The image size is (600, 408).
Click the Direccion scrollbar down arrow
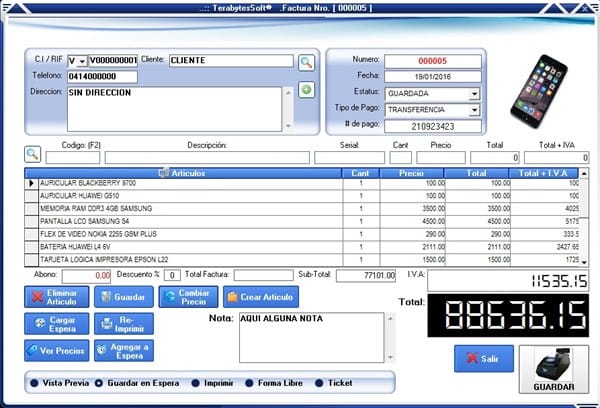click(289, 126)
